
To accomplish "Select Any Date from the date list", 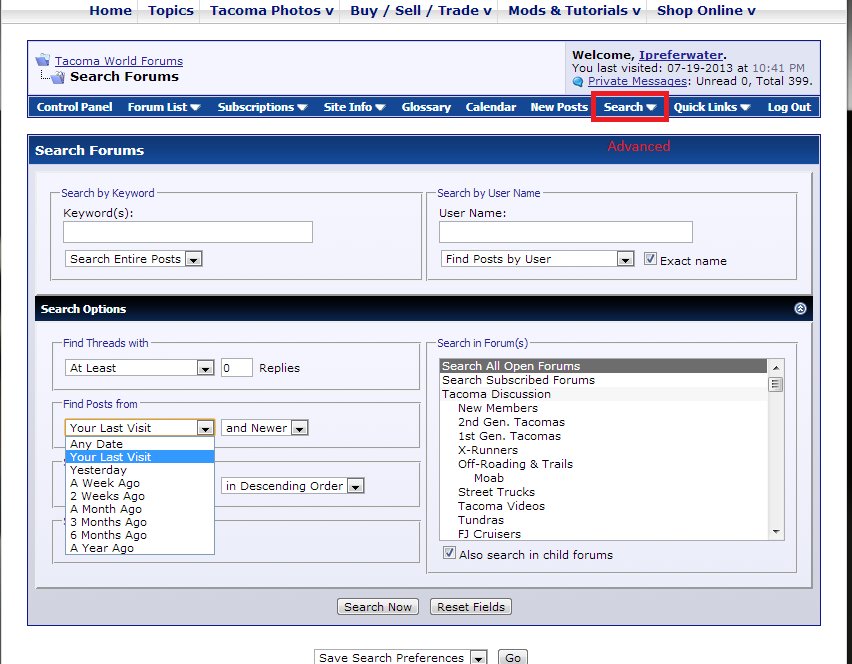I will 140,444.
